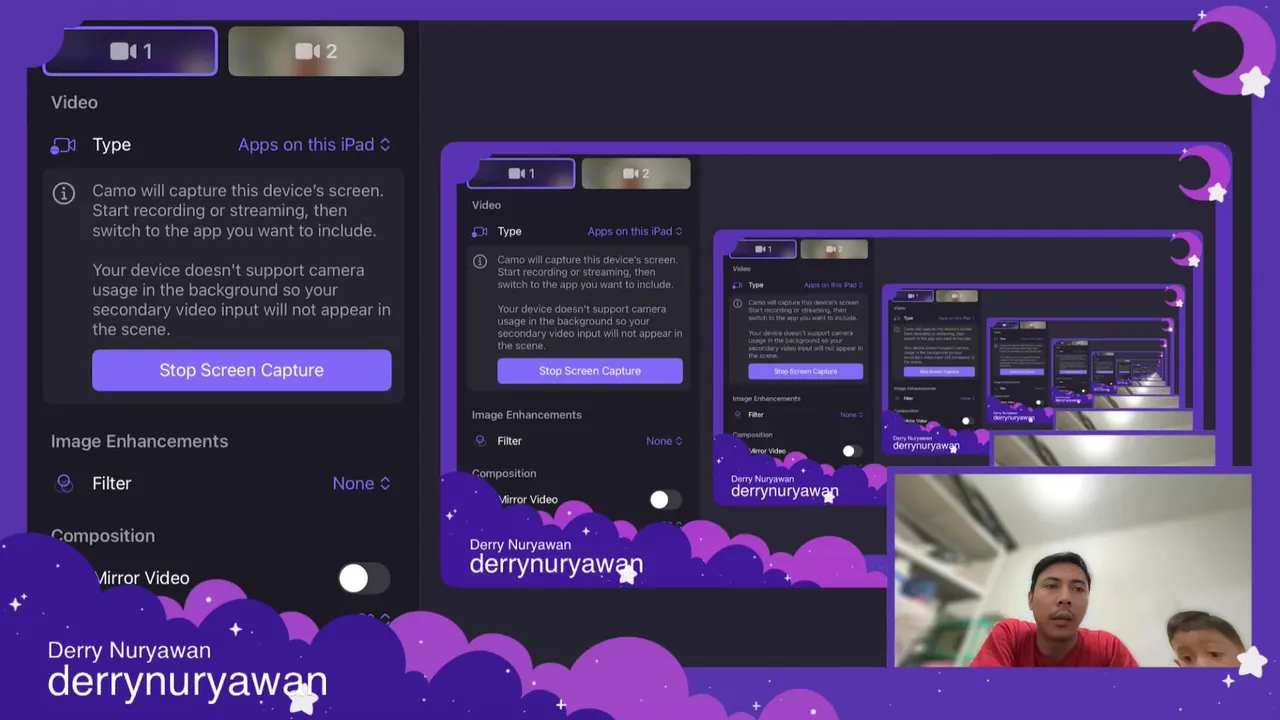
Task: Click the 'Type' label in the Video section
Action: click(111, 145)
